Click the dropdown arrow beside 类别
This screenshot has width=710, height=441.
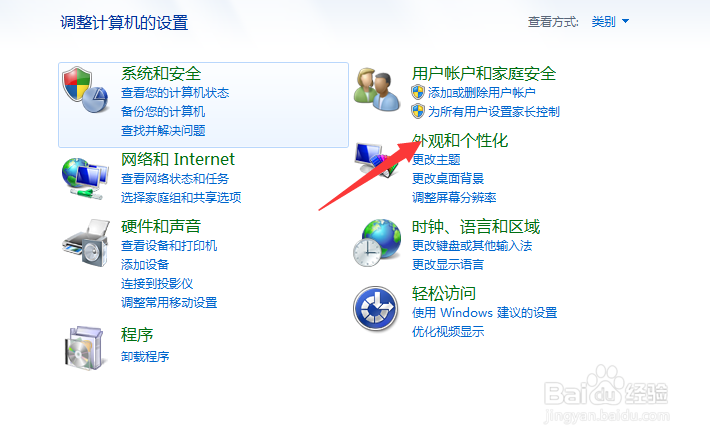[x=625, y=21]
